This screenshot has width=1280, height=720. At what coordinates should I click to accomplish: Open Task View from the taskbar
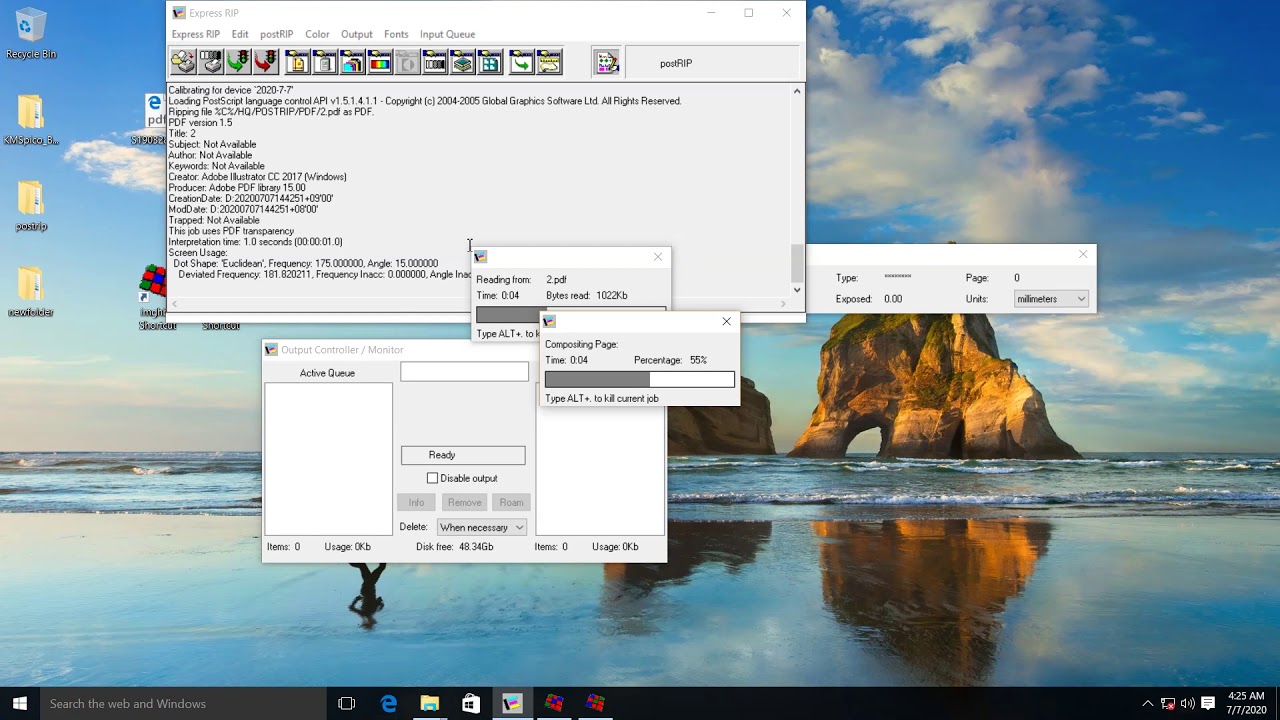coord(347,704)
